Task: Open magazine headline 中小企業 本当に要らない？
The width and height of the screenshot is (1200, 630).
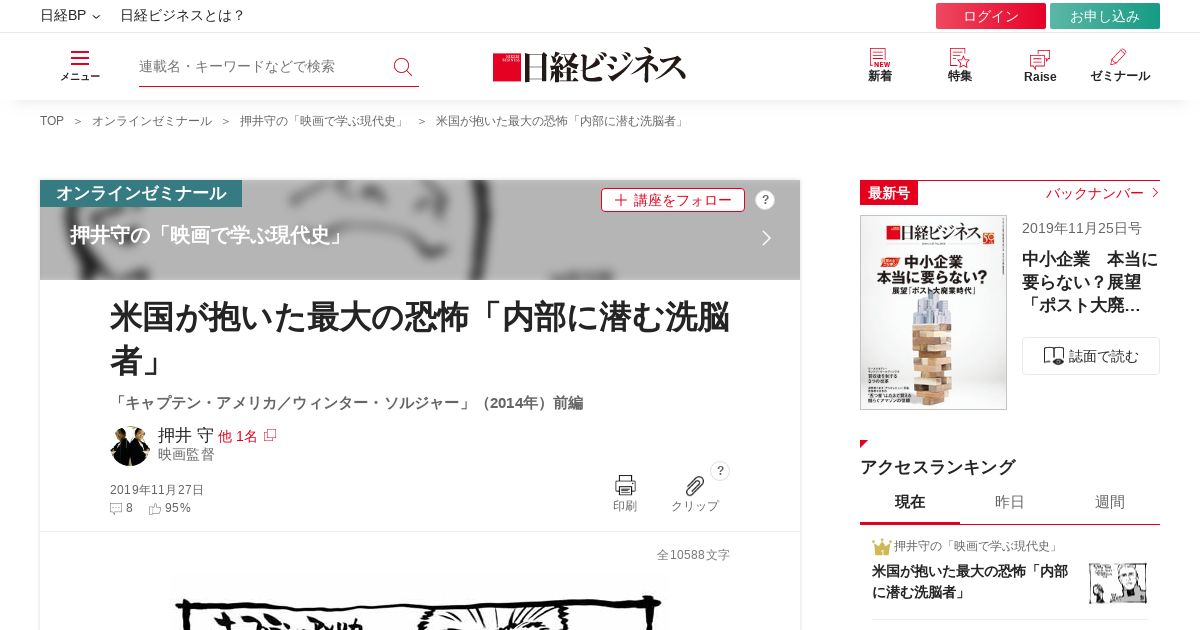Action: coord(1090,282)
